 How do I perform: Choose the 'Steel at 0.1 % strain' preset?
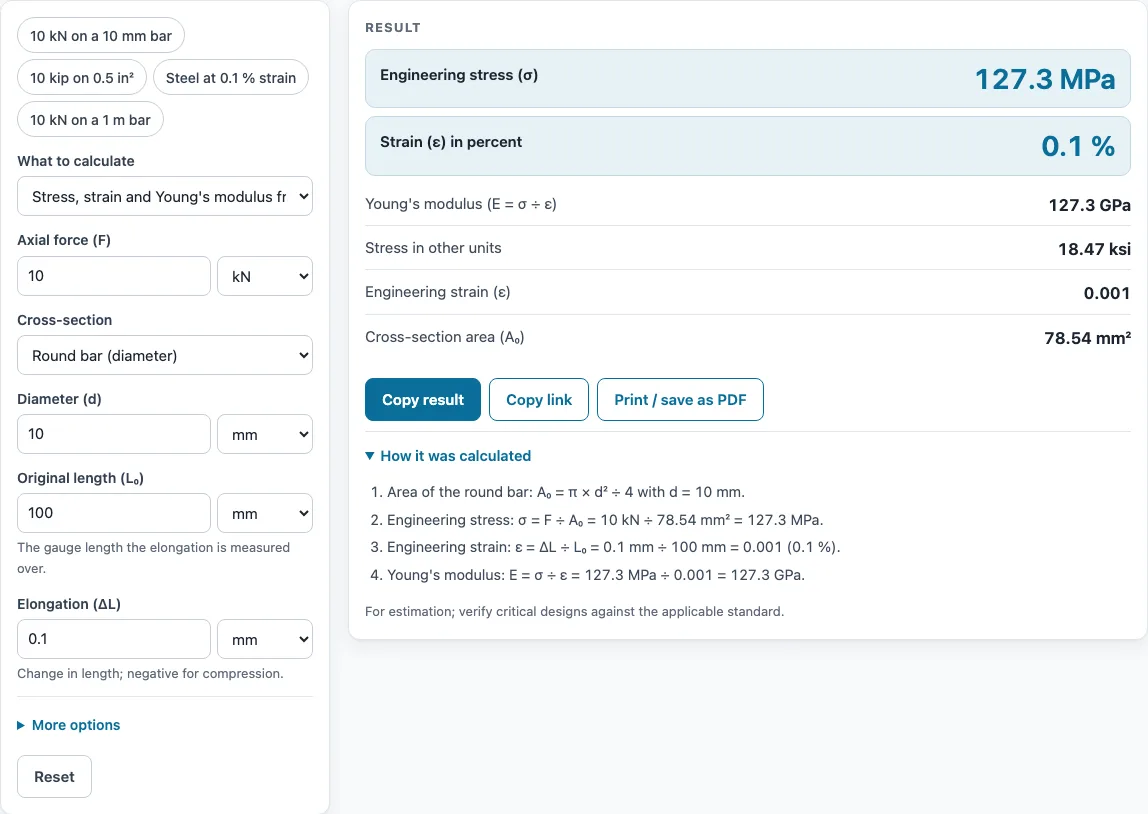pyautogui.click(x=231, y=78)
